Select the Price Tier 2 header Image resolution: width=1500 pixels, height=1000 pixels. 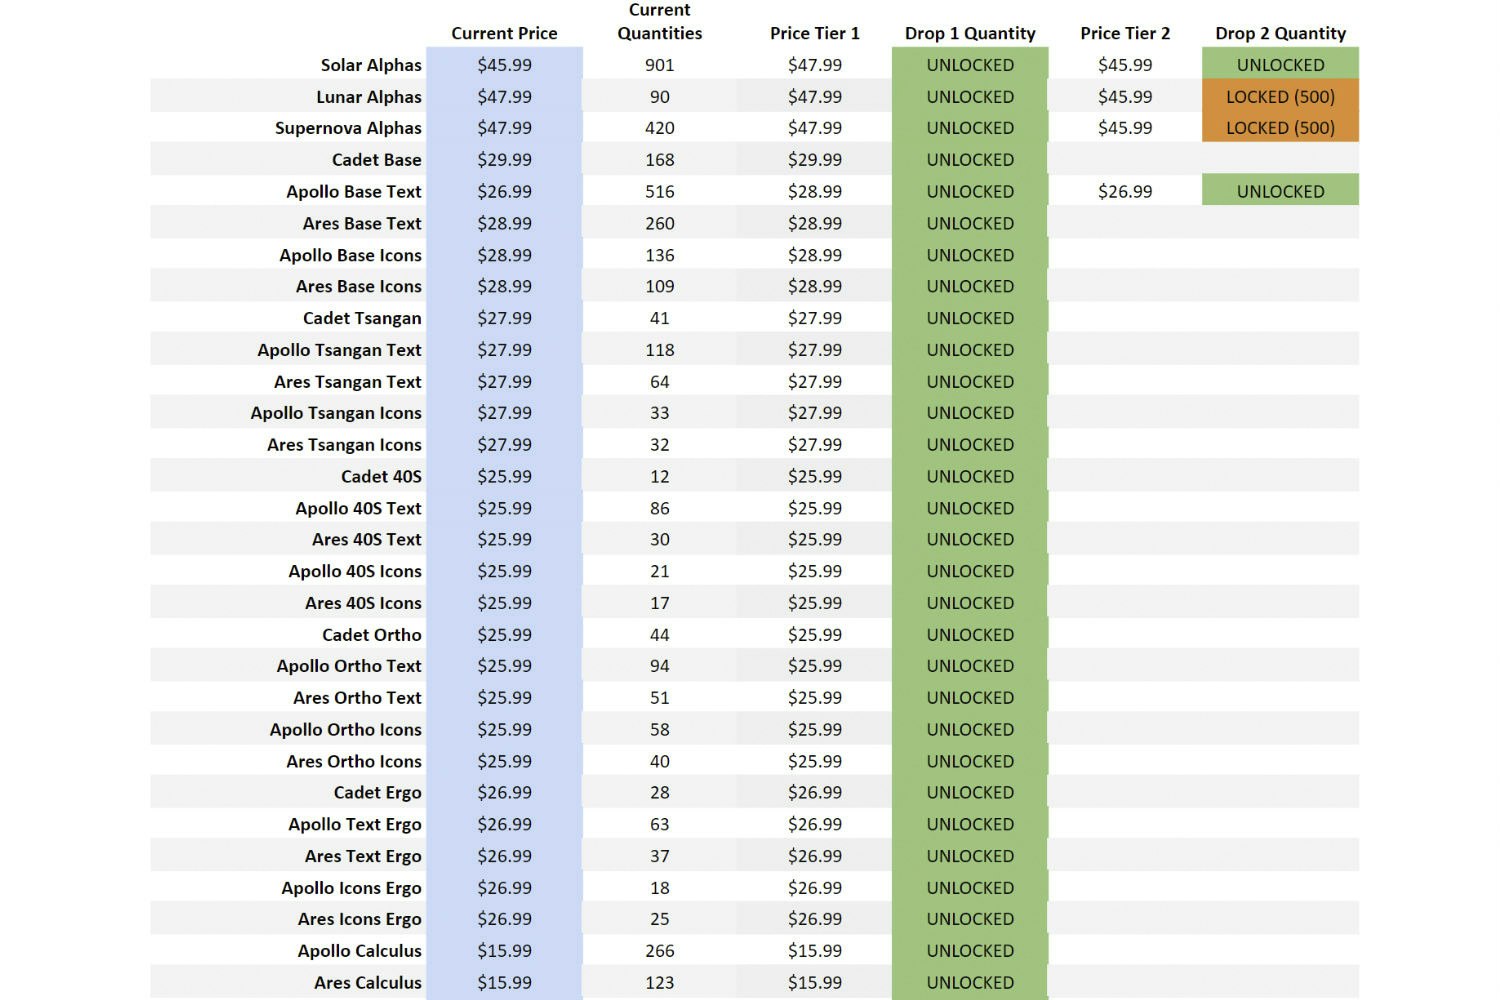click(x=1125, y=33)
